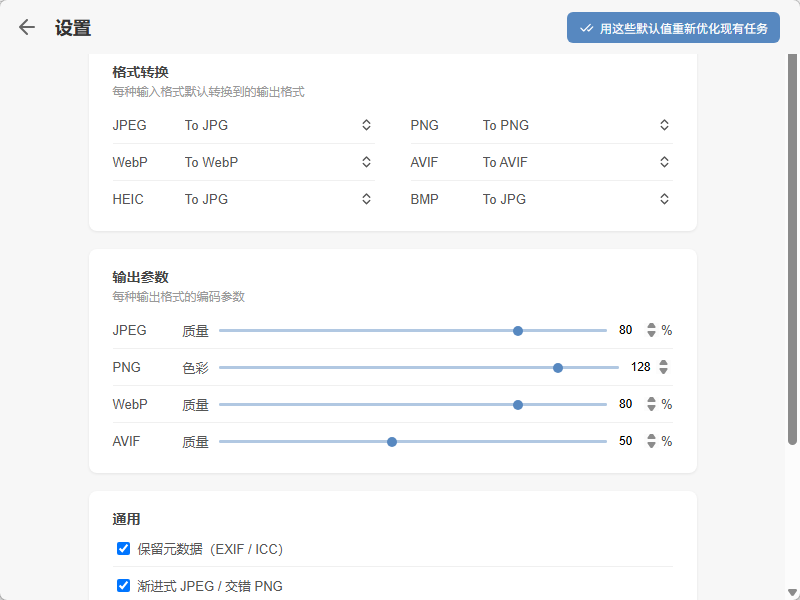The height and width of the screenshot is (600, 800).
Task: Click the 通用 section heading
Action: coord(126,519)
